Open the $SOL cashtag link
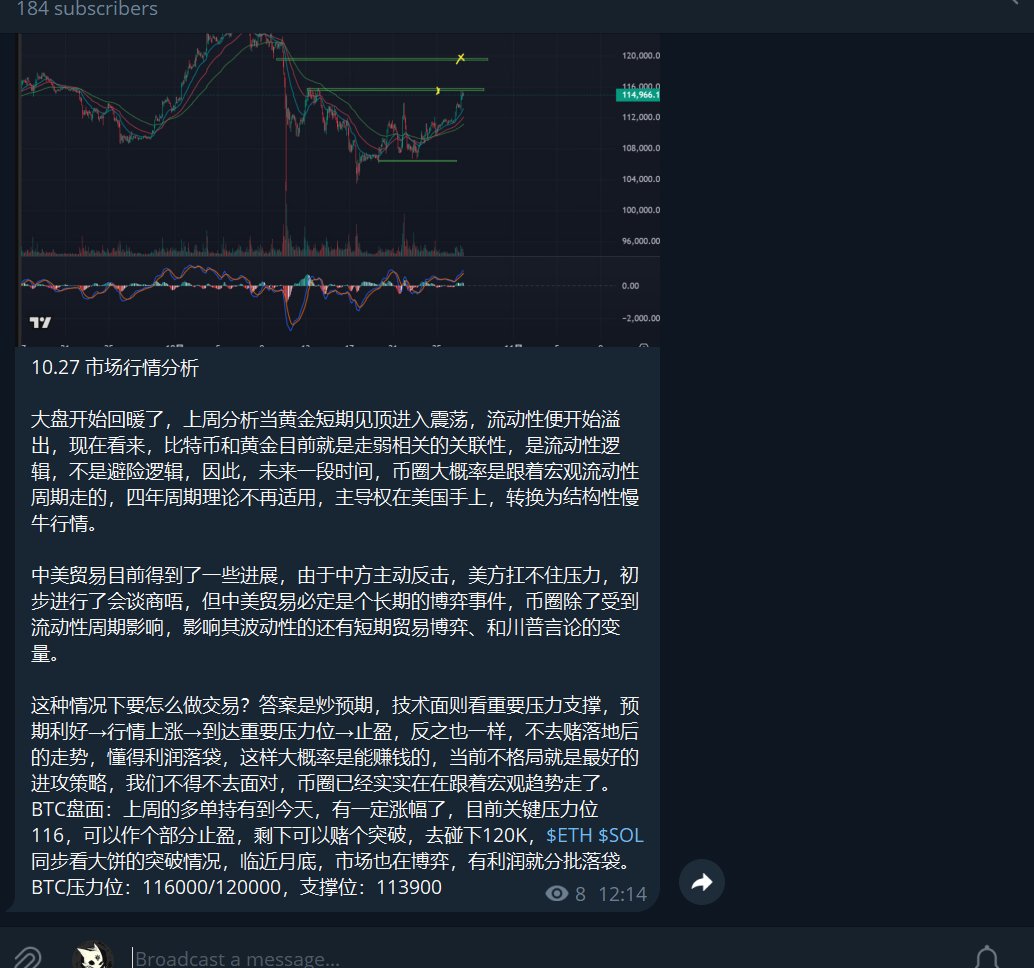This screenshot has height=968, width=1034. [627, 835]
